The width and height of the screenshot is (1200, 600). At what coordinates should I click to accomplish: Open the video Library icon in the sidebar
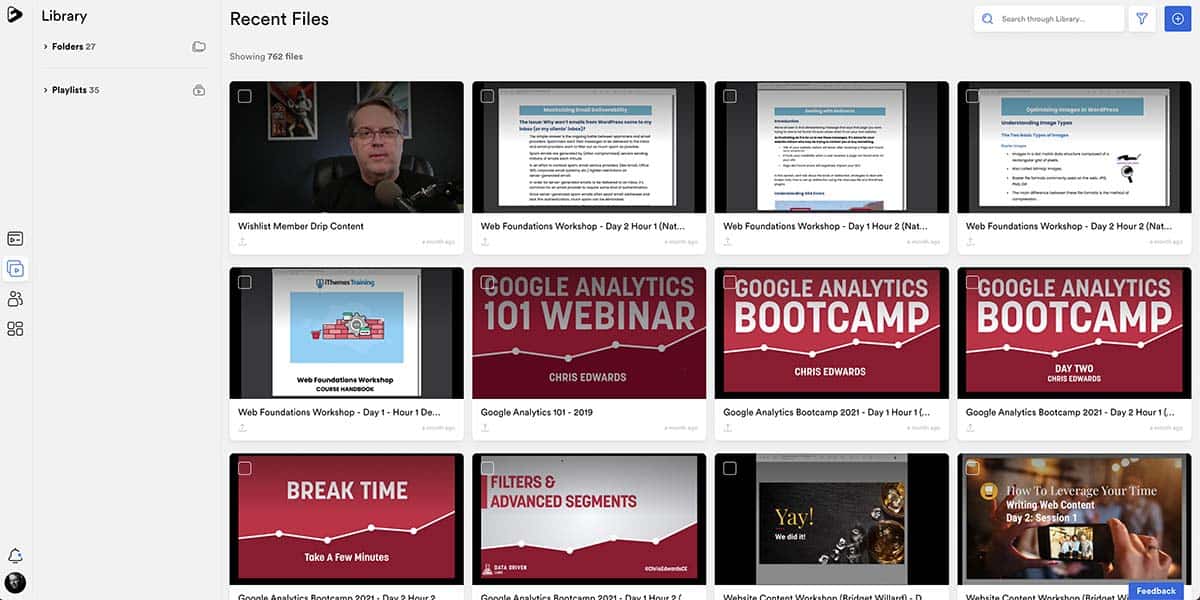pyautogui.click(x=15, y=268)
